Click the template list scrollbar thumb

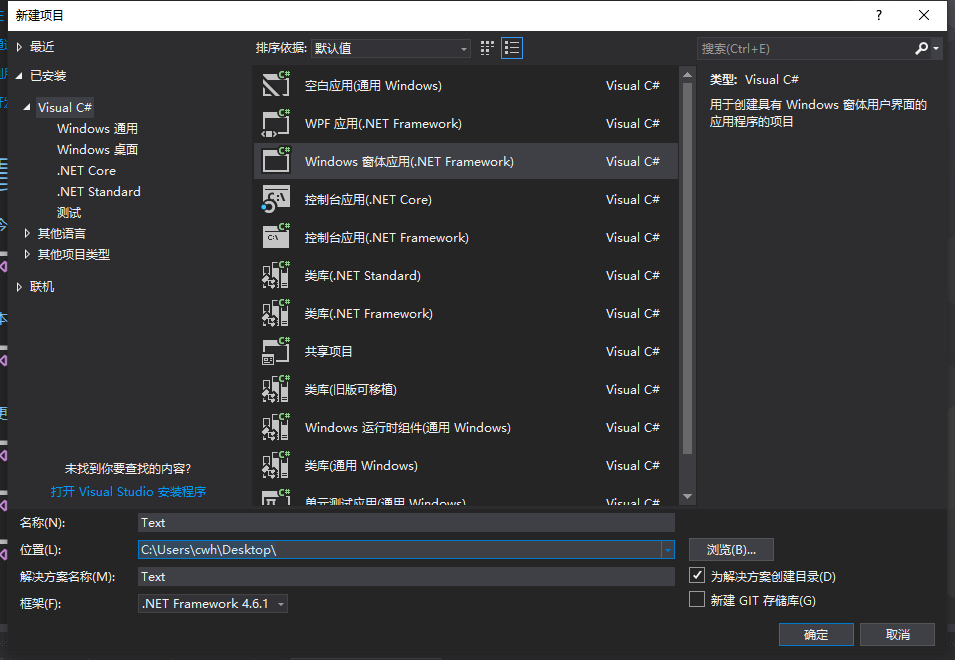[688, 268]
